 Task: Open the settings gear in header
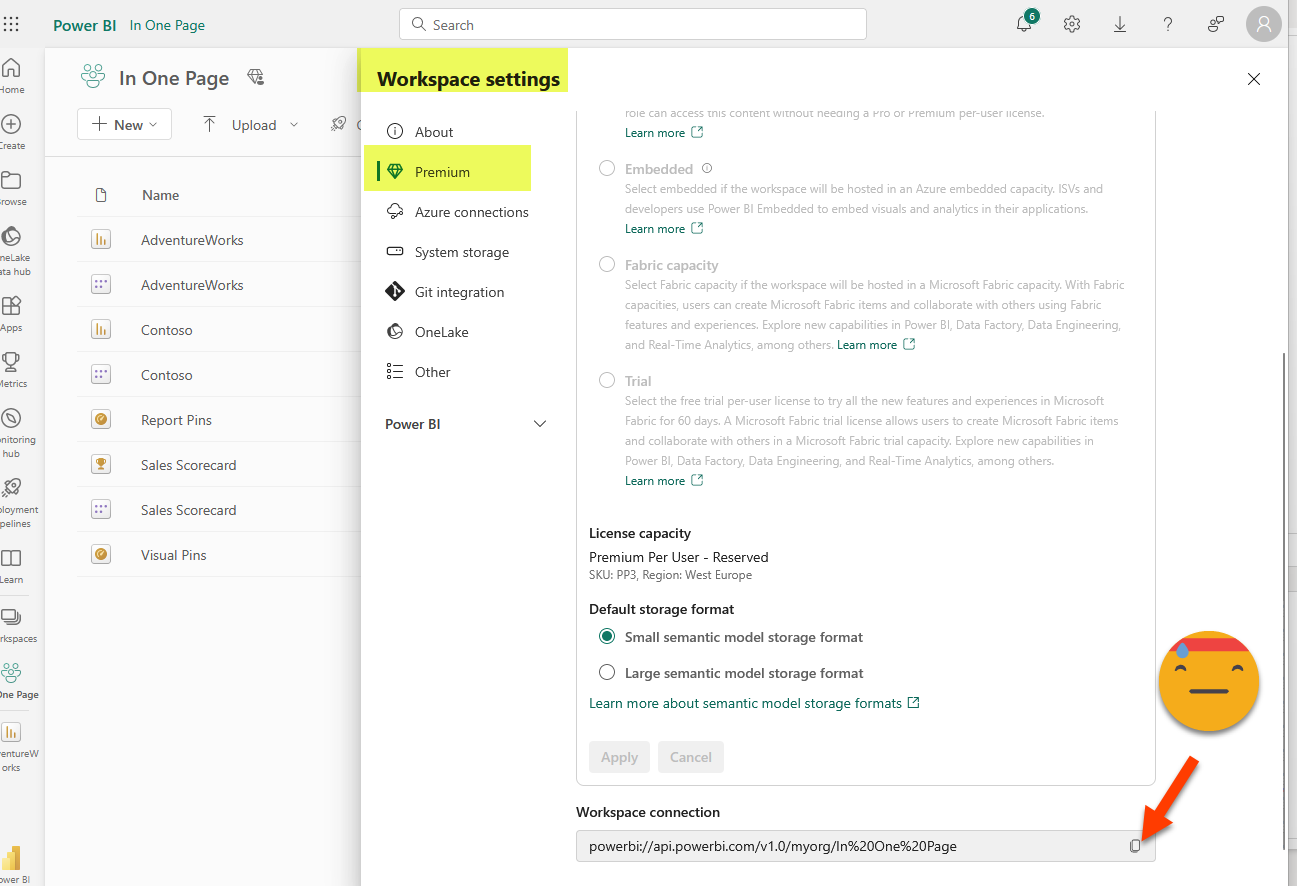pos(1072,24)
